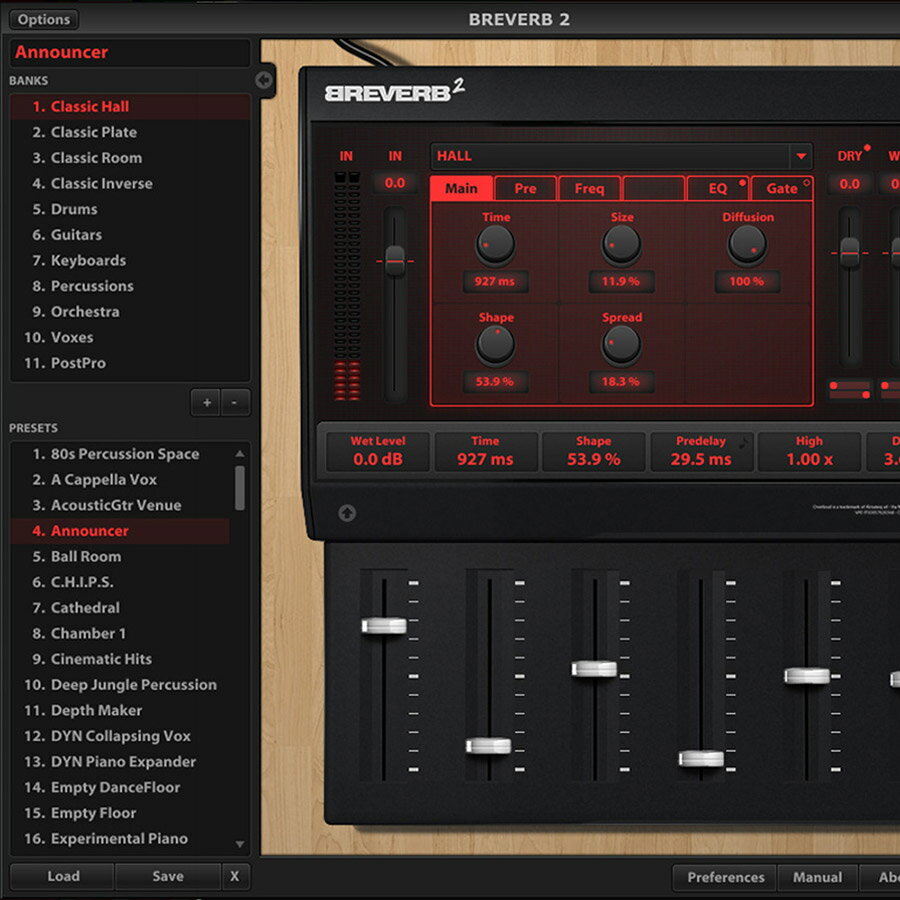Remove the bank with minus button
The width and height of the screenshot is (900, 900).
tap(235, 402)
